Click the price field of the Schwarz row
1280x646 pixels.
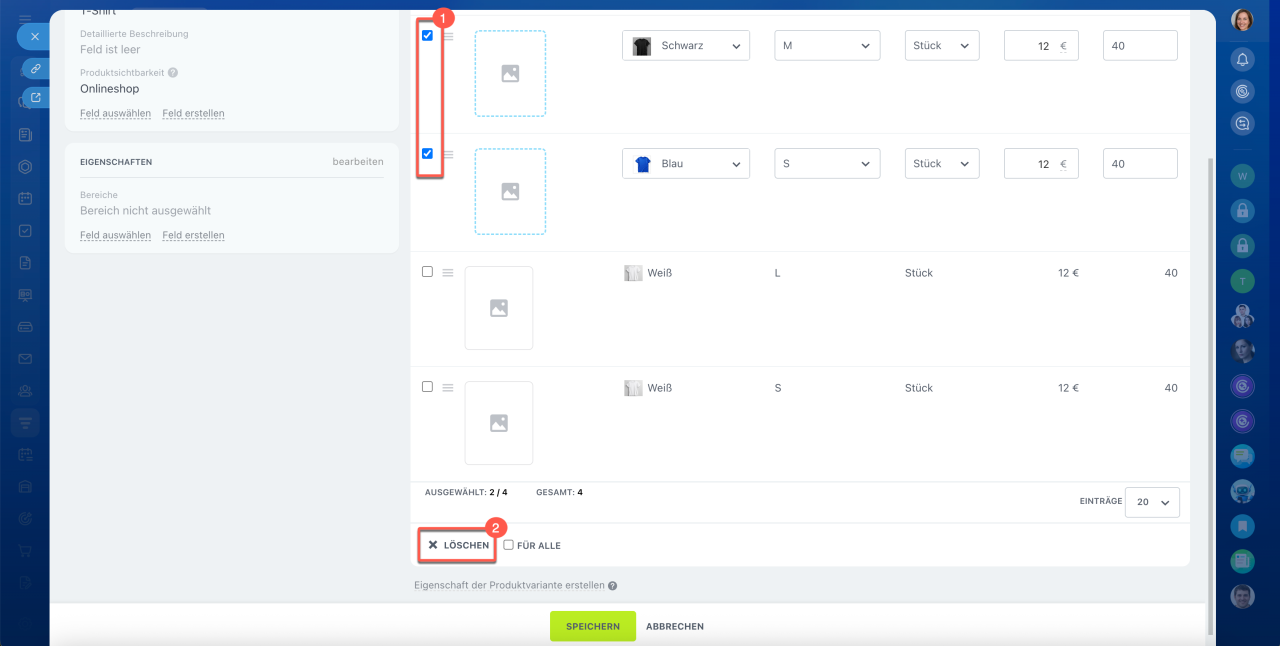tap(1041, 46)
